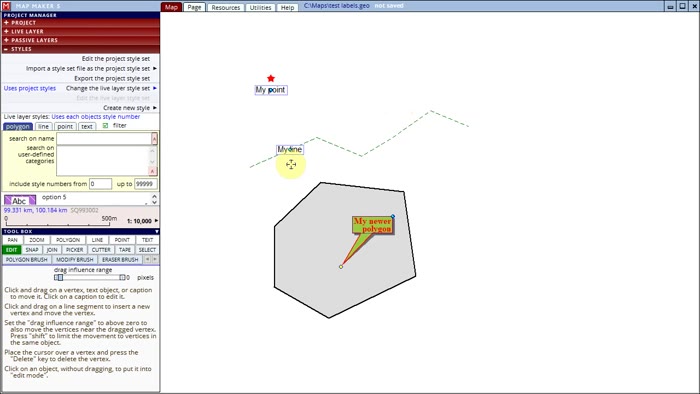The height and width of the screenshot is (394, 700).
Task: Click the purple Abc style preview
Action: [20, 200]
